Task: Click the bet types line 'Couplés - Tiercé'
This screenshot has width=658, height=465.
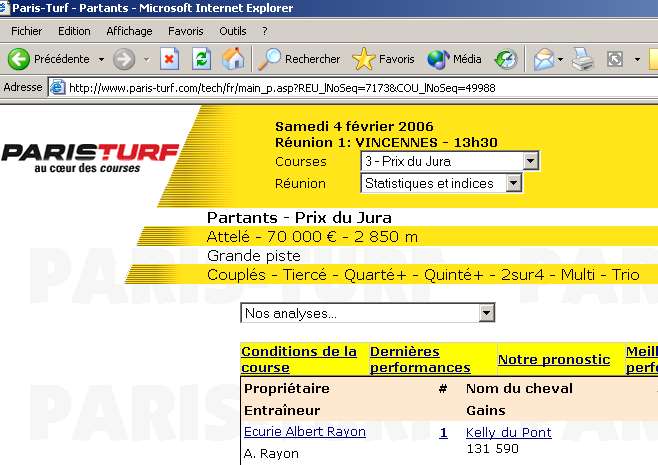Action: coord(423,275)
